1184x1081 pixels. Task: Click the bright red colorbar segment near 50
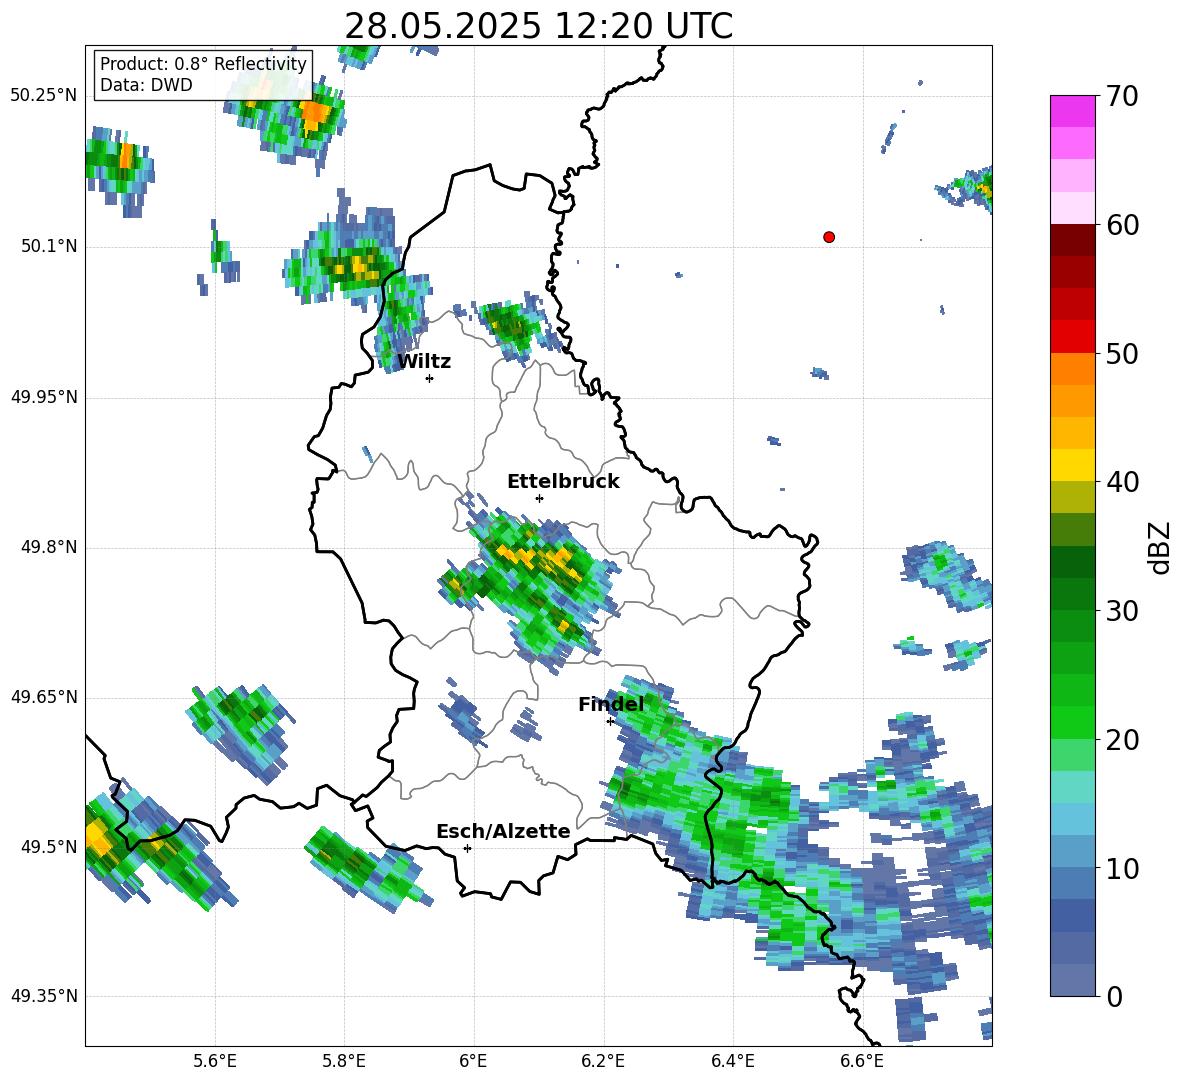pos(1072,337)
